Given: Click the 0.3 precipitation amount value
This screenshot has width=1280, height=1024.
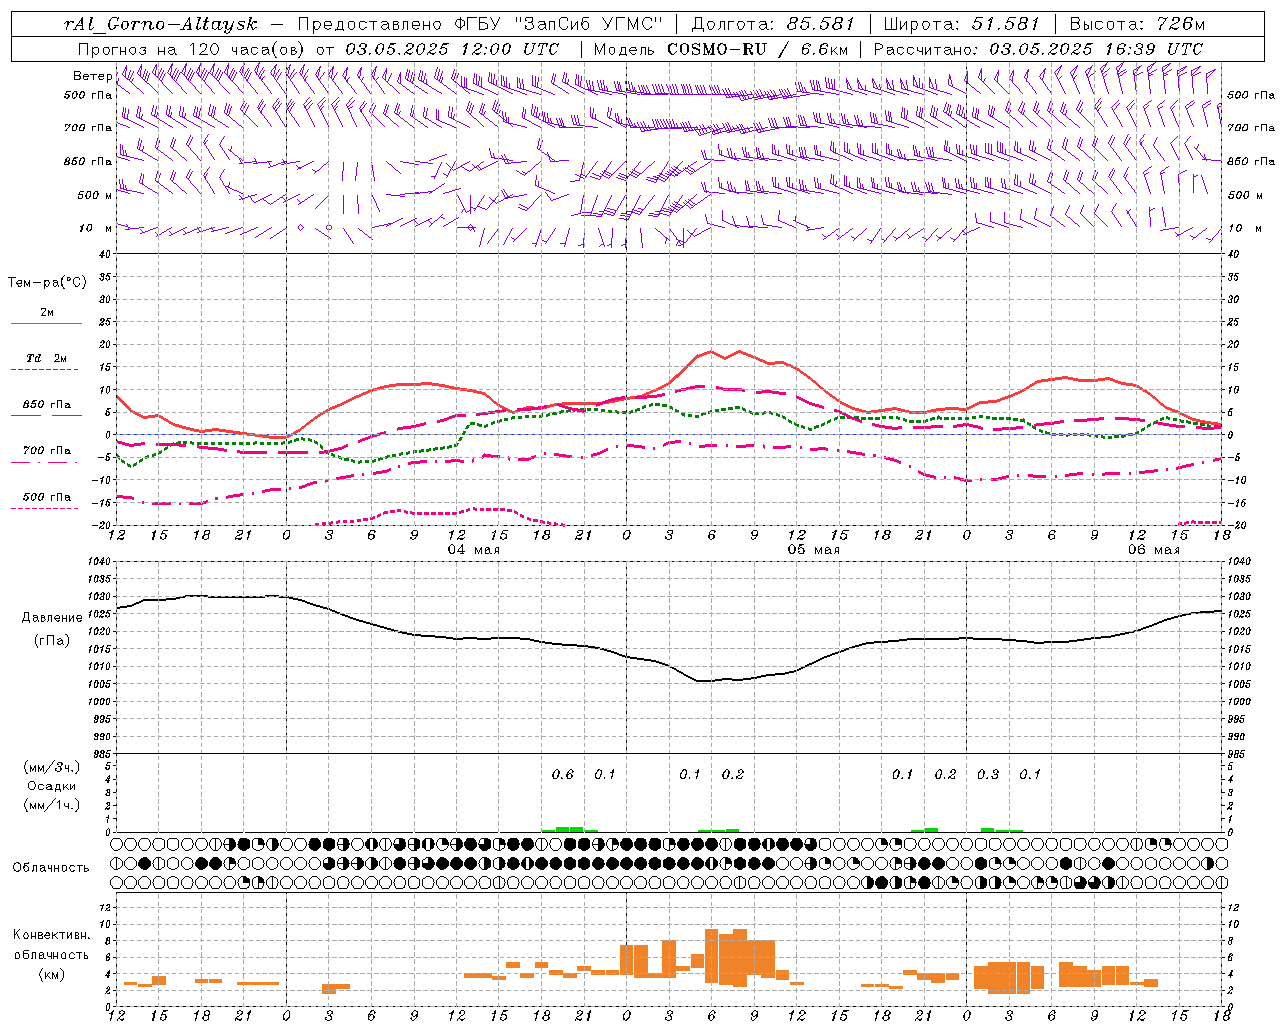Looking at the screenshot, I should point(988,774).
